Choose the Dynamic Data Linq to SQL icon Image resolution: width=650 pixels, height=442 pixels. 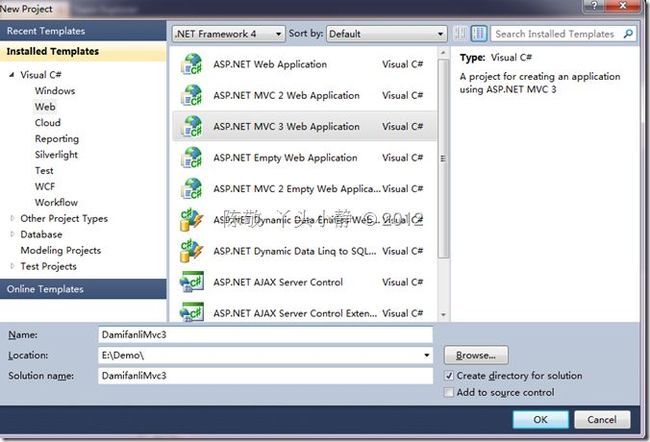coord(192,251)
